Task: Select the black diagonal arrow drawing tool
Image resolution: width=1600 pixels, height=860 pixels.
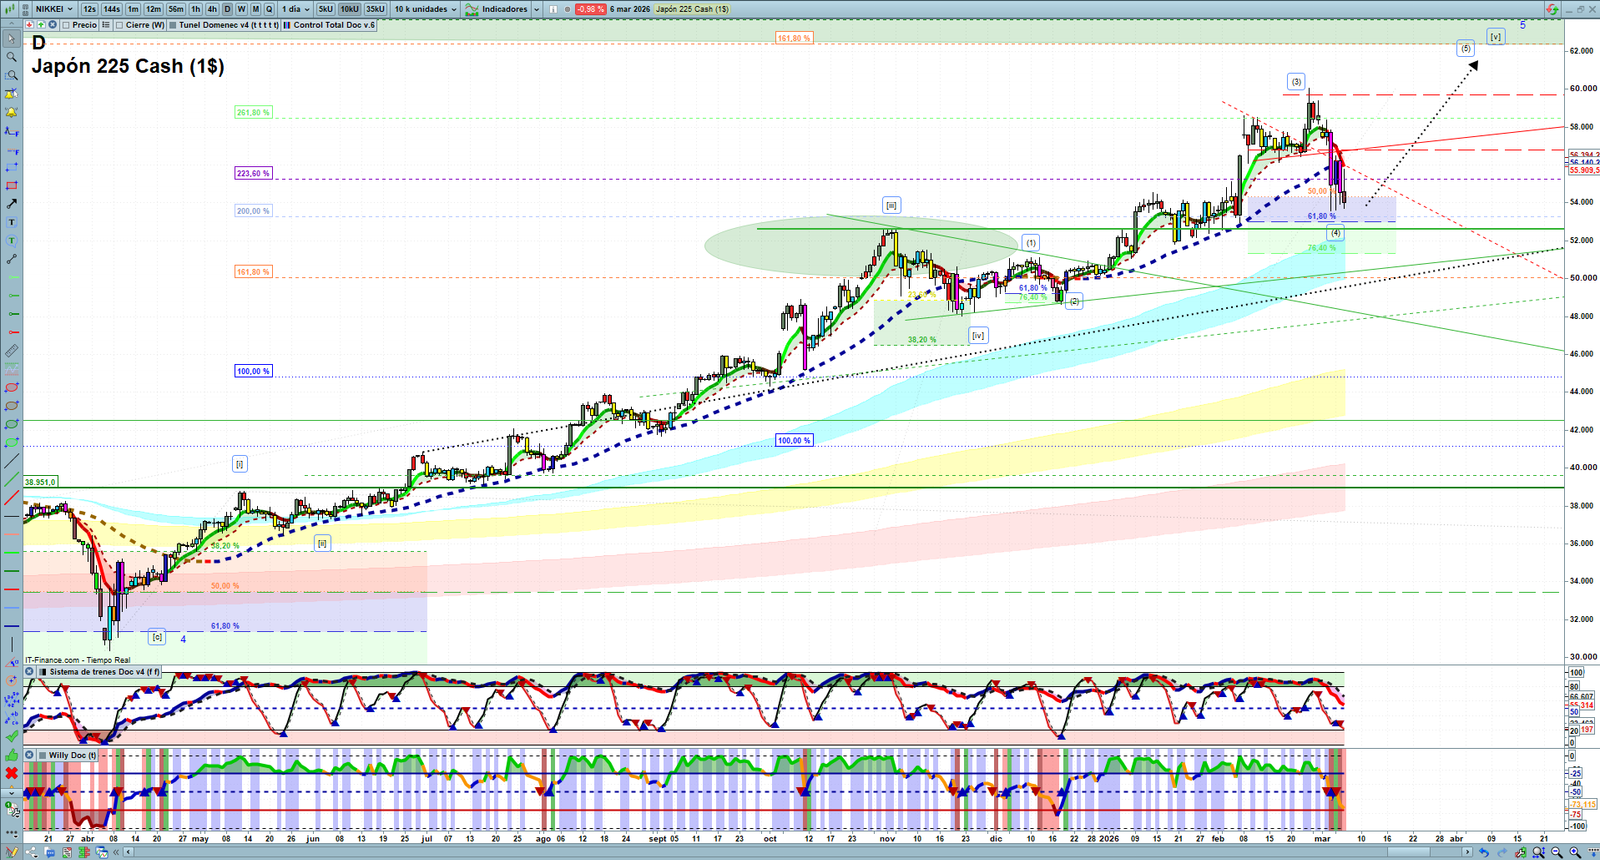Action: [12, 204]
